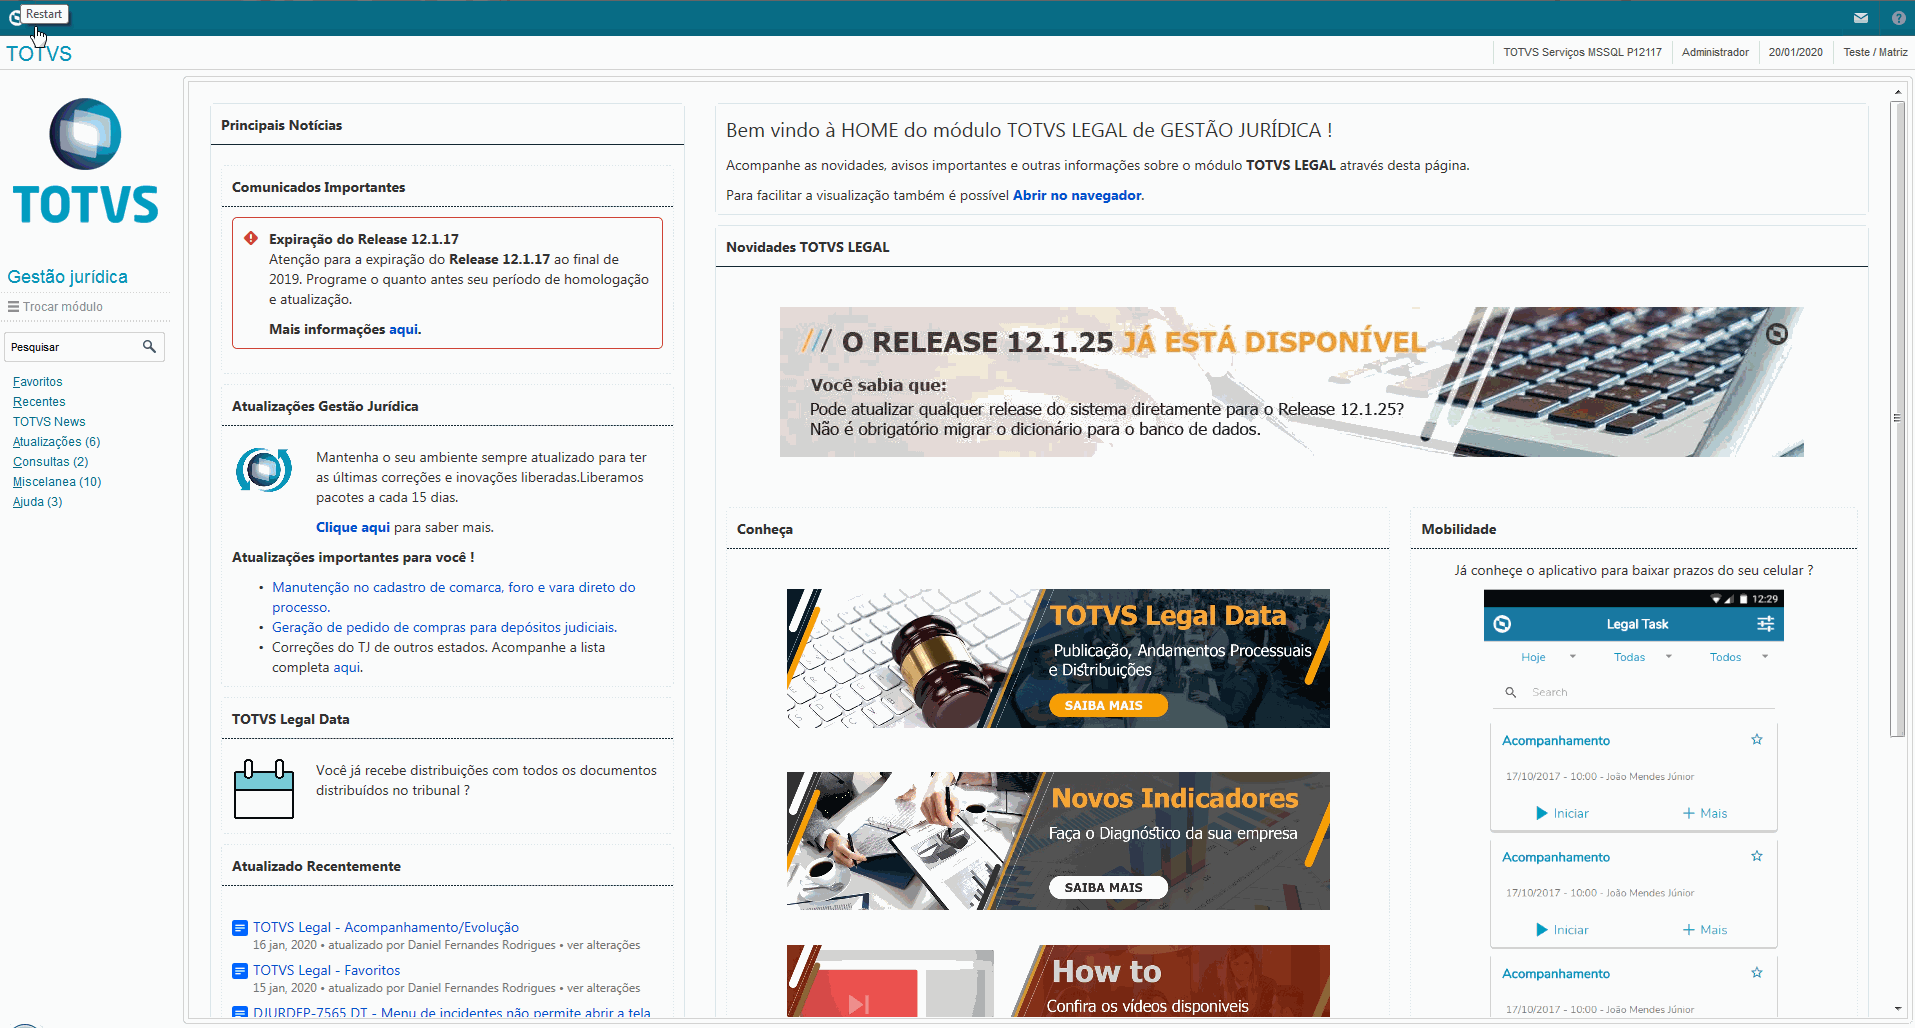Click the 'Clique aqui' link for updates
Viewport: 1915px width, 1028px height.
click(x=353, y=527)
